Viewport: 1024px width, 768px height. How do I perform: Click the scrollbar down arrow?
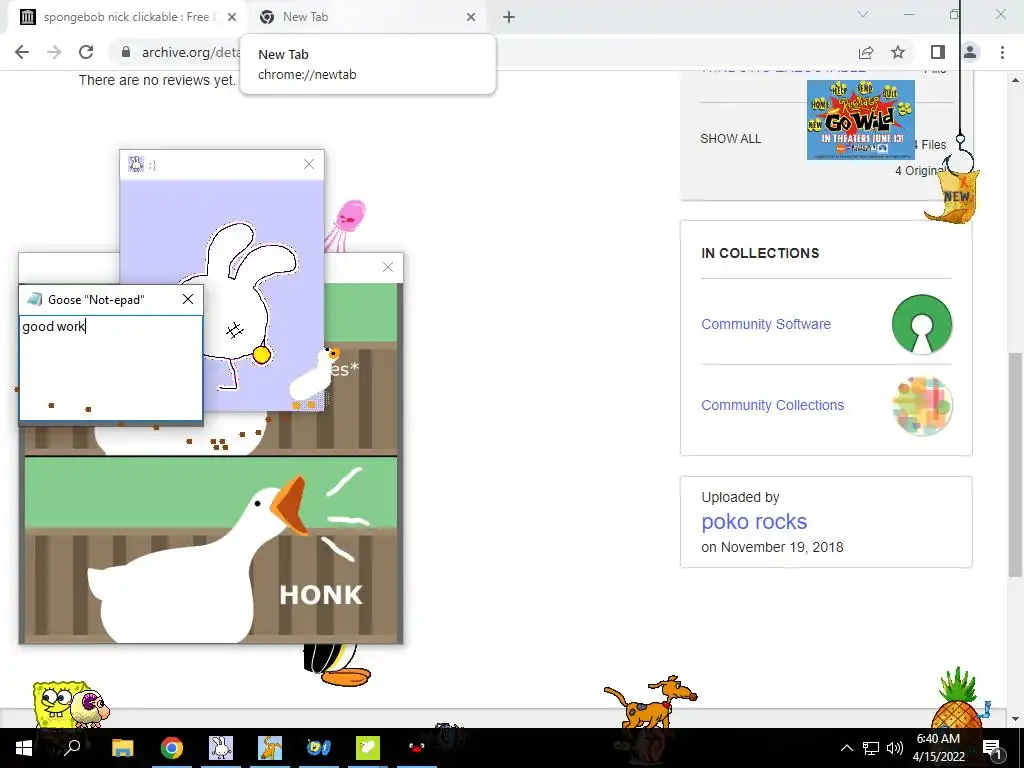1016,719
